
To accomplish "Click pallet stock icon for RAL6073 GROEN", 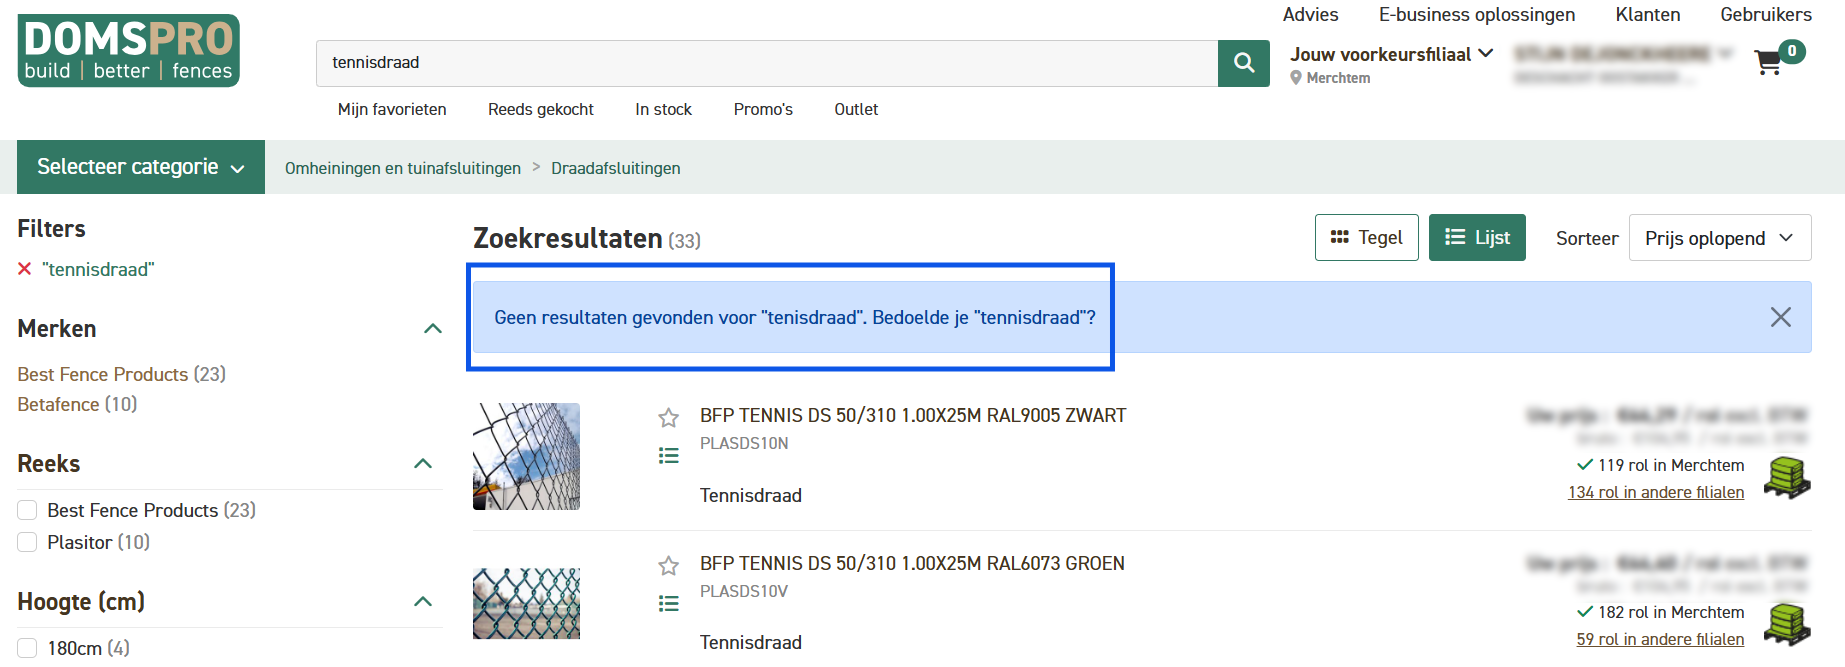I will (1787, 624).
